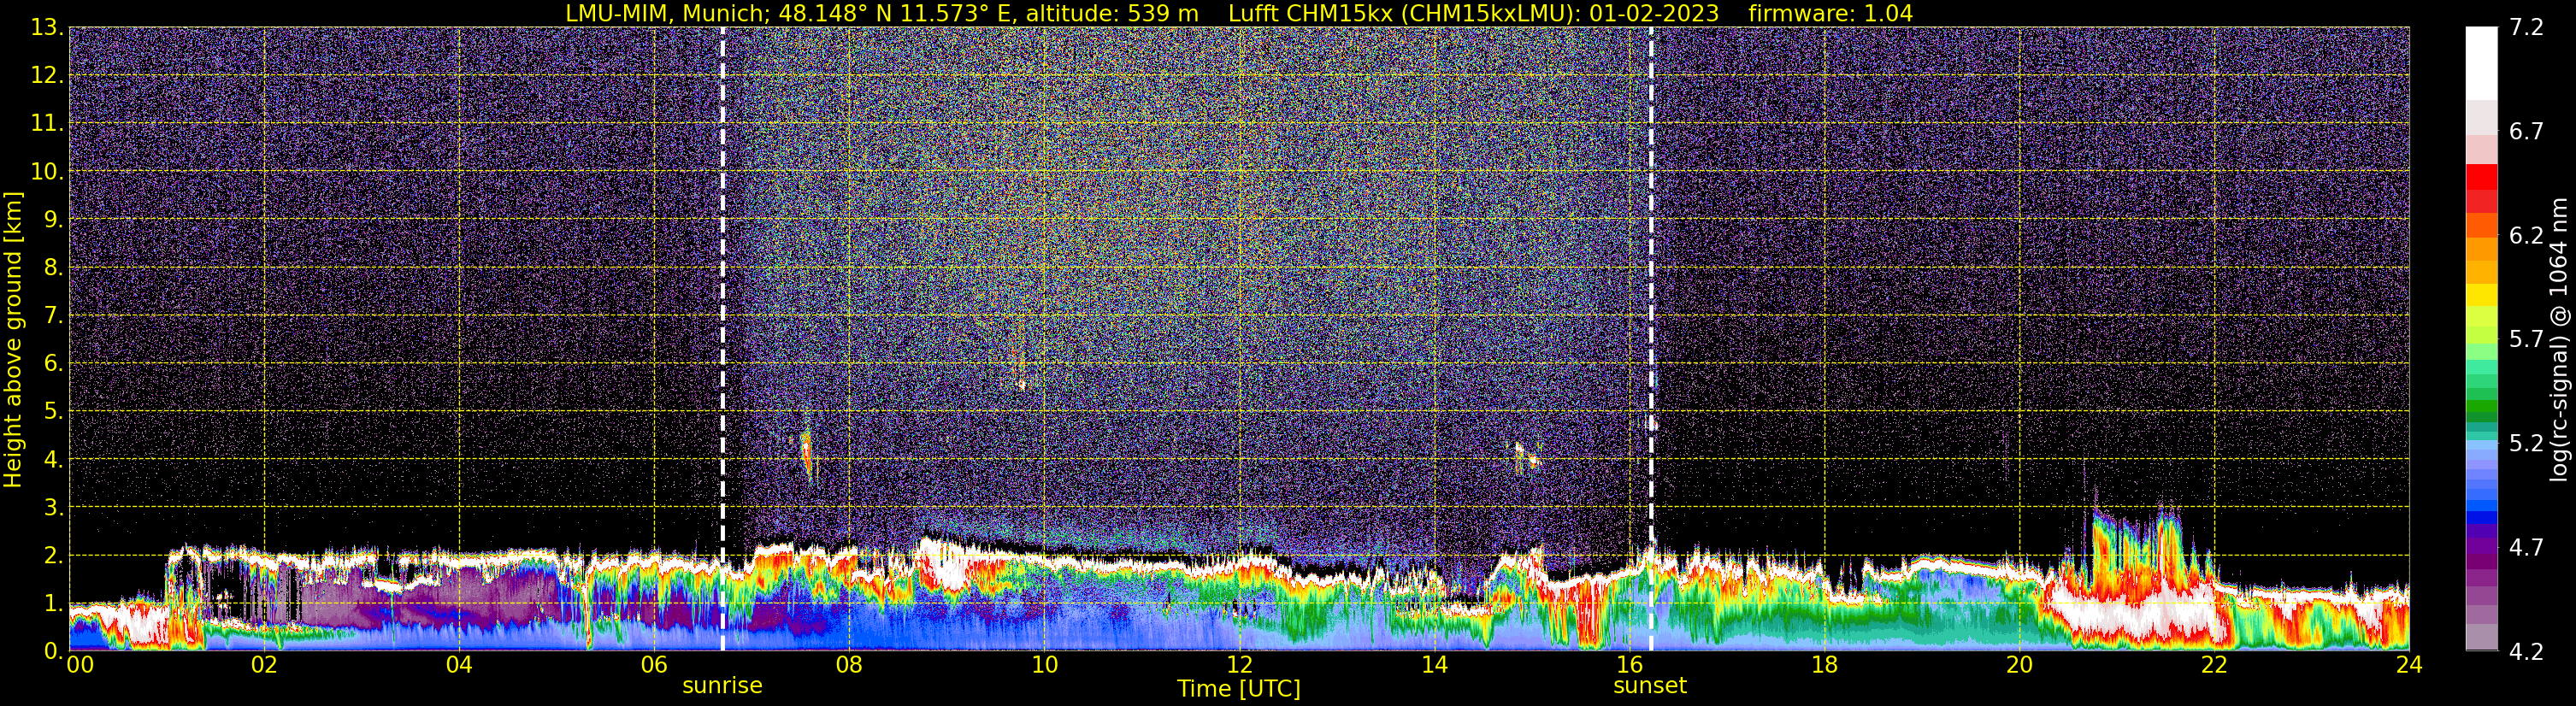
Task: Click the time axis tick '04'
Action: pyautogui.click(x=459, y=665)
